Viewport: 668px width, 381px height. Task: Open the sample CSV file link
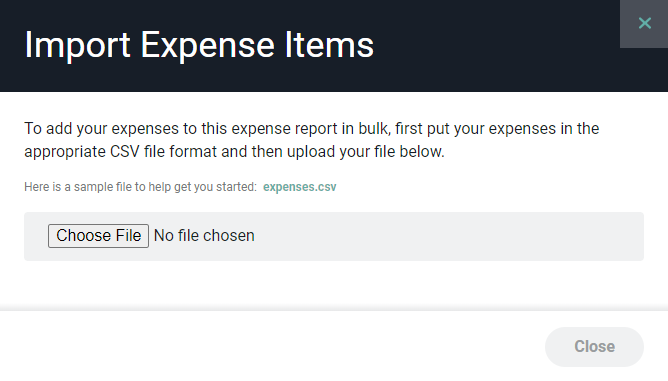click(x=299, y=187)
